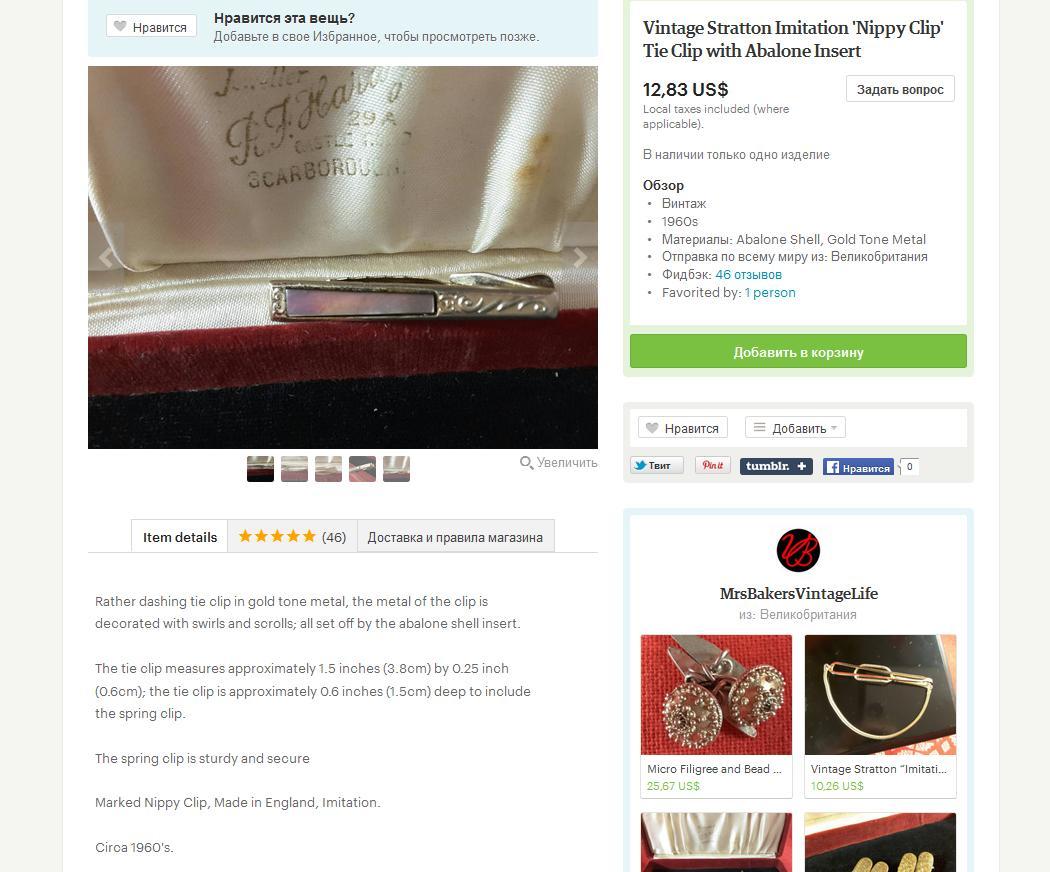Open Доставка и правила магазина tab
1050x872 pixels.
[x=455, y=536]
